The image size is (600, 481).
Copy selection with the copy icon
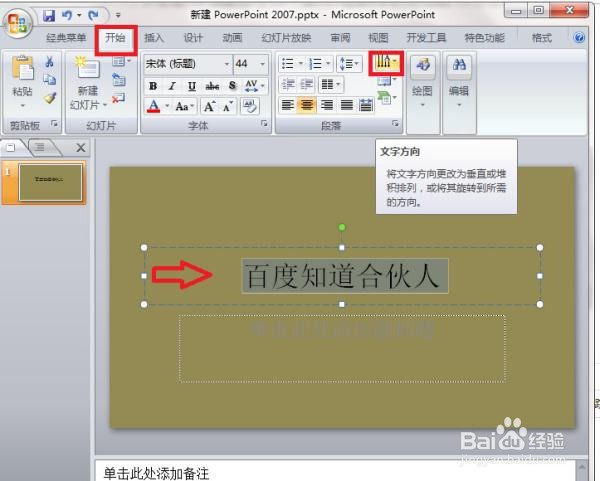pyautogui.click(x=49, y=79)
